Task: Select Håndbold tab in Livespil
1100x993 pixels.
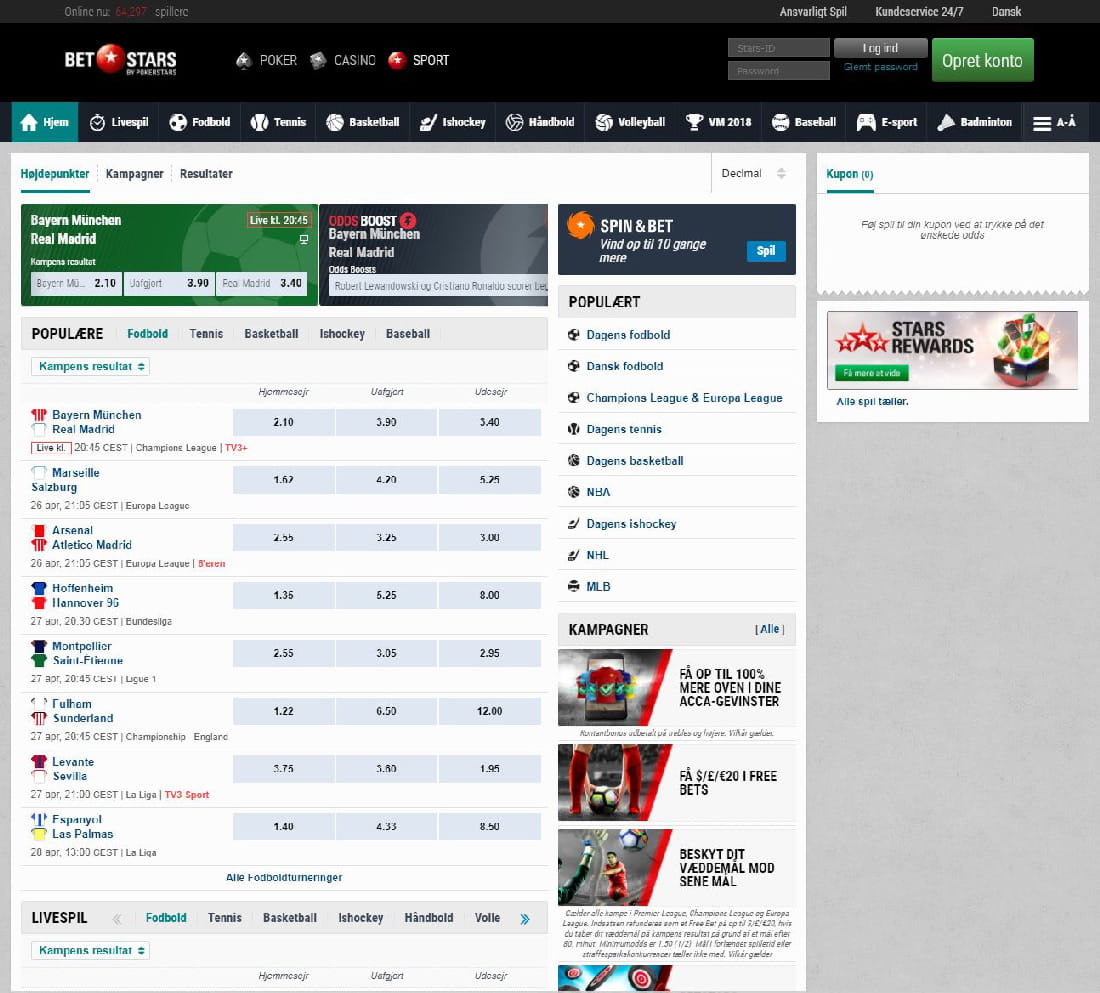Action: 429,918
